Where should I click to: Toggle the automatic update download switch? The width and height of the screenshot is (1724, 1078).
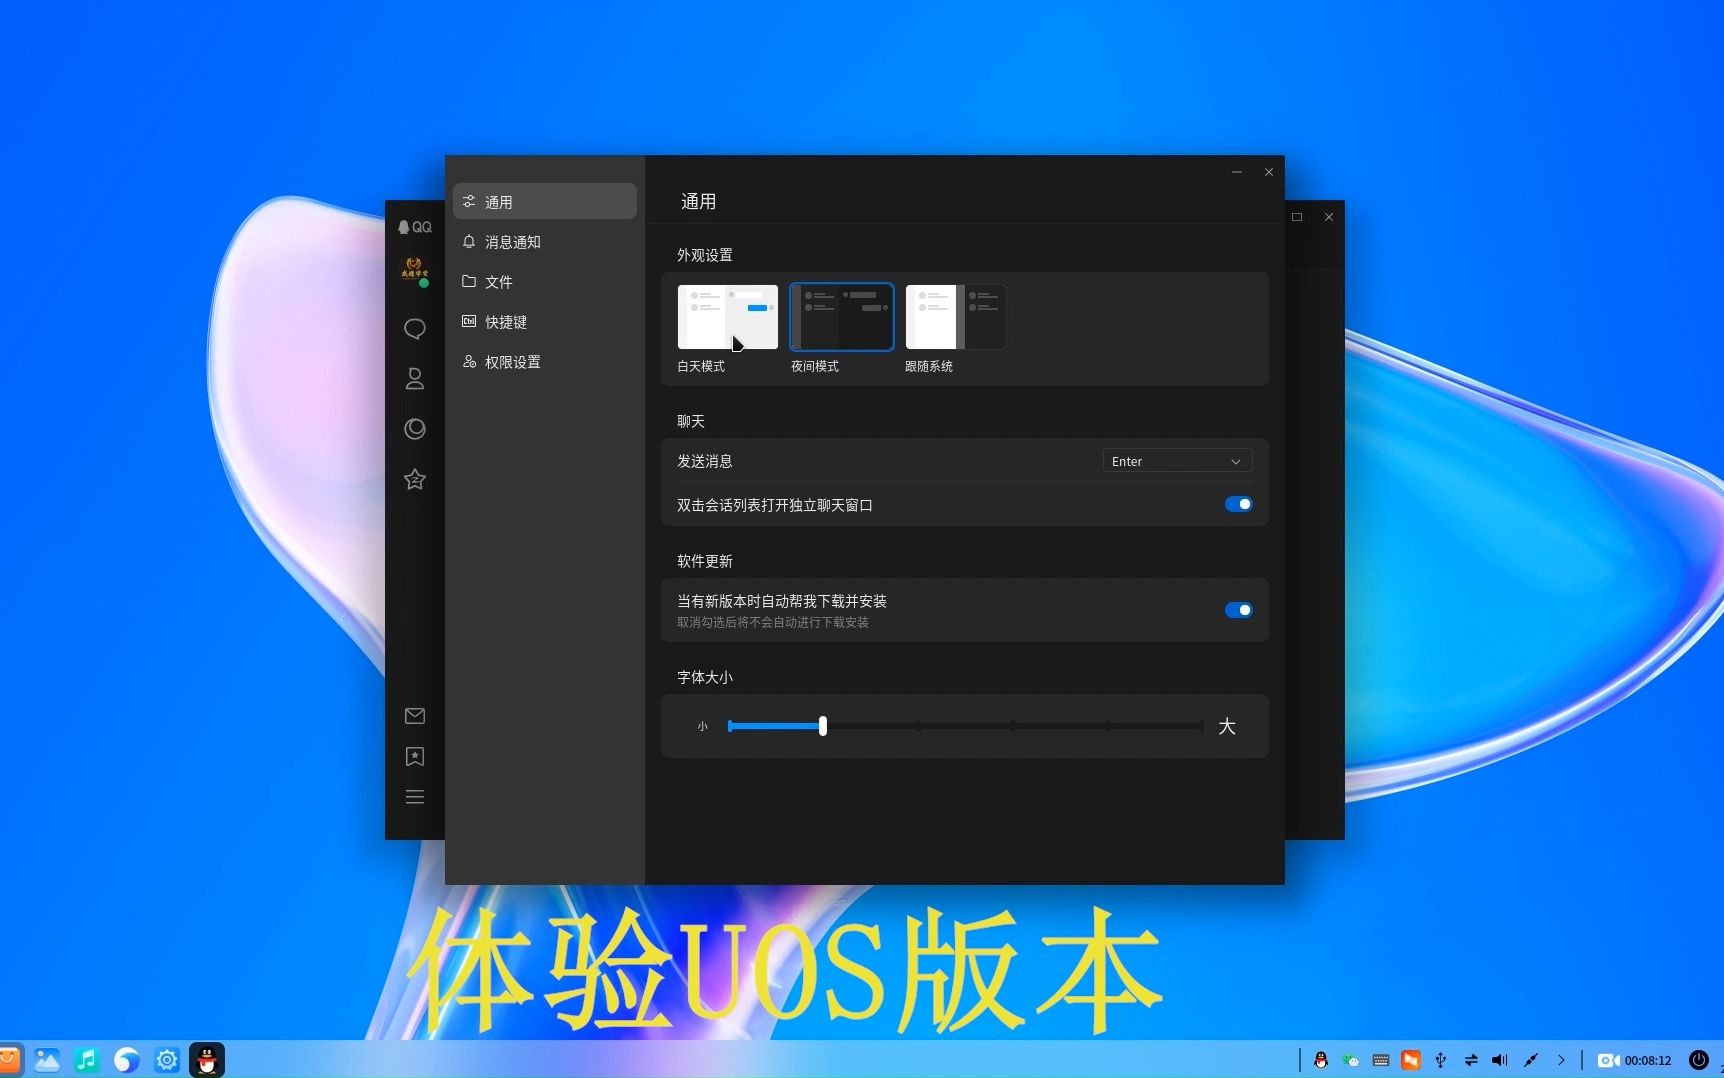tap(1238, 610)
